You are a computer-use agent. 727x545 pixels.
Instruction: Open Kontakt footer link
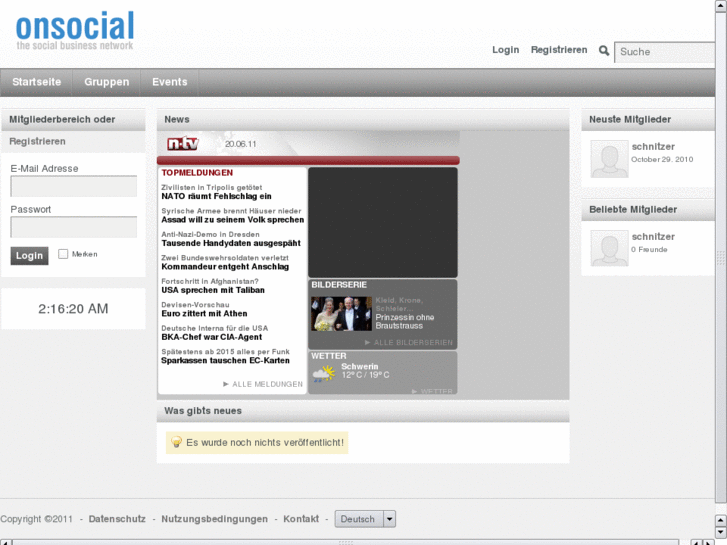tap(301, 519)
